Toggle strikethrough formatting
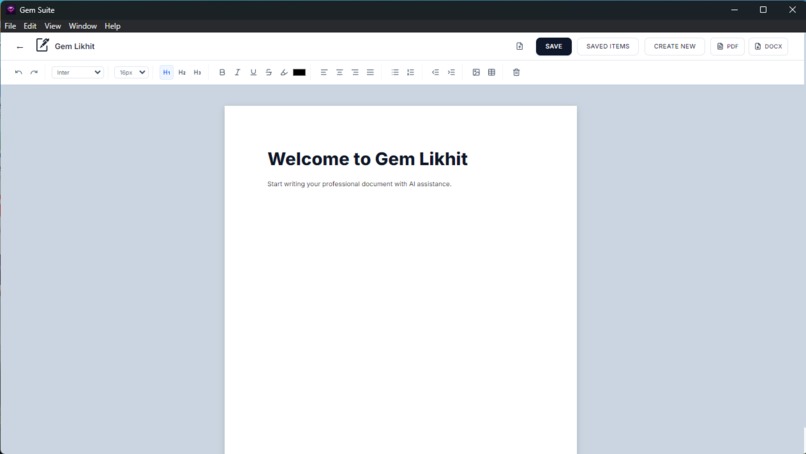806x454 pixels. pyautogui.click(x=268, y=72)
